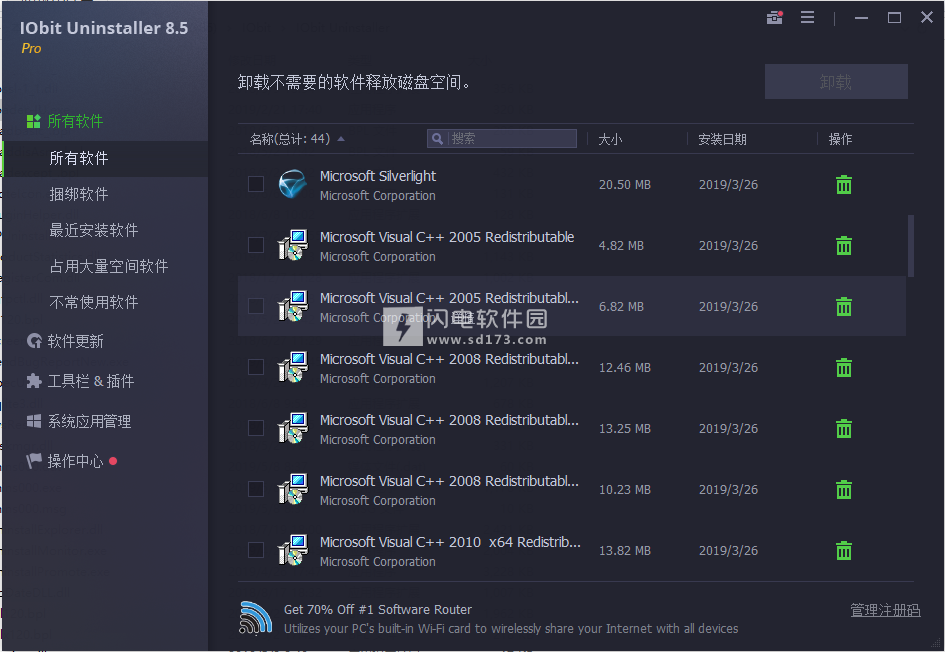Click the Wi-Fi router promo icon
This screenshot has width=945, height=652.
point(256,618)
